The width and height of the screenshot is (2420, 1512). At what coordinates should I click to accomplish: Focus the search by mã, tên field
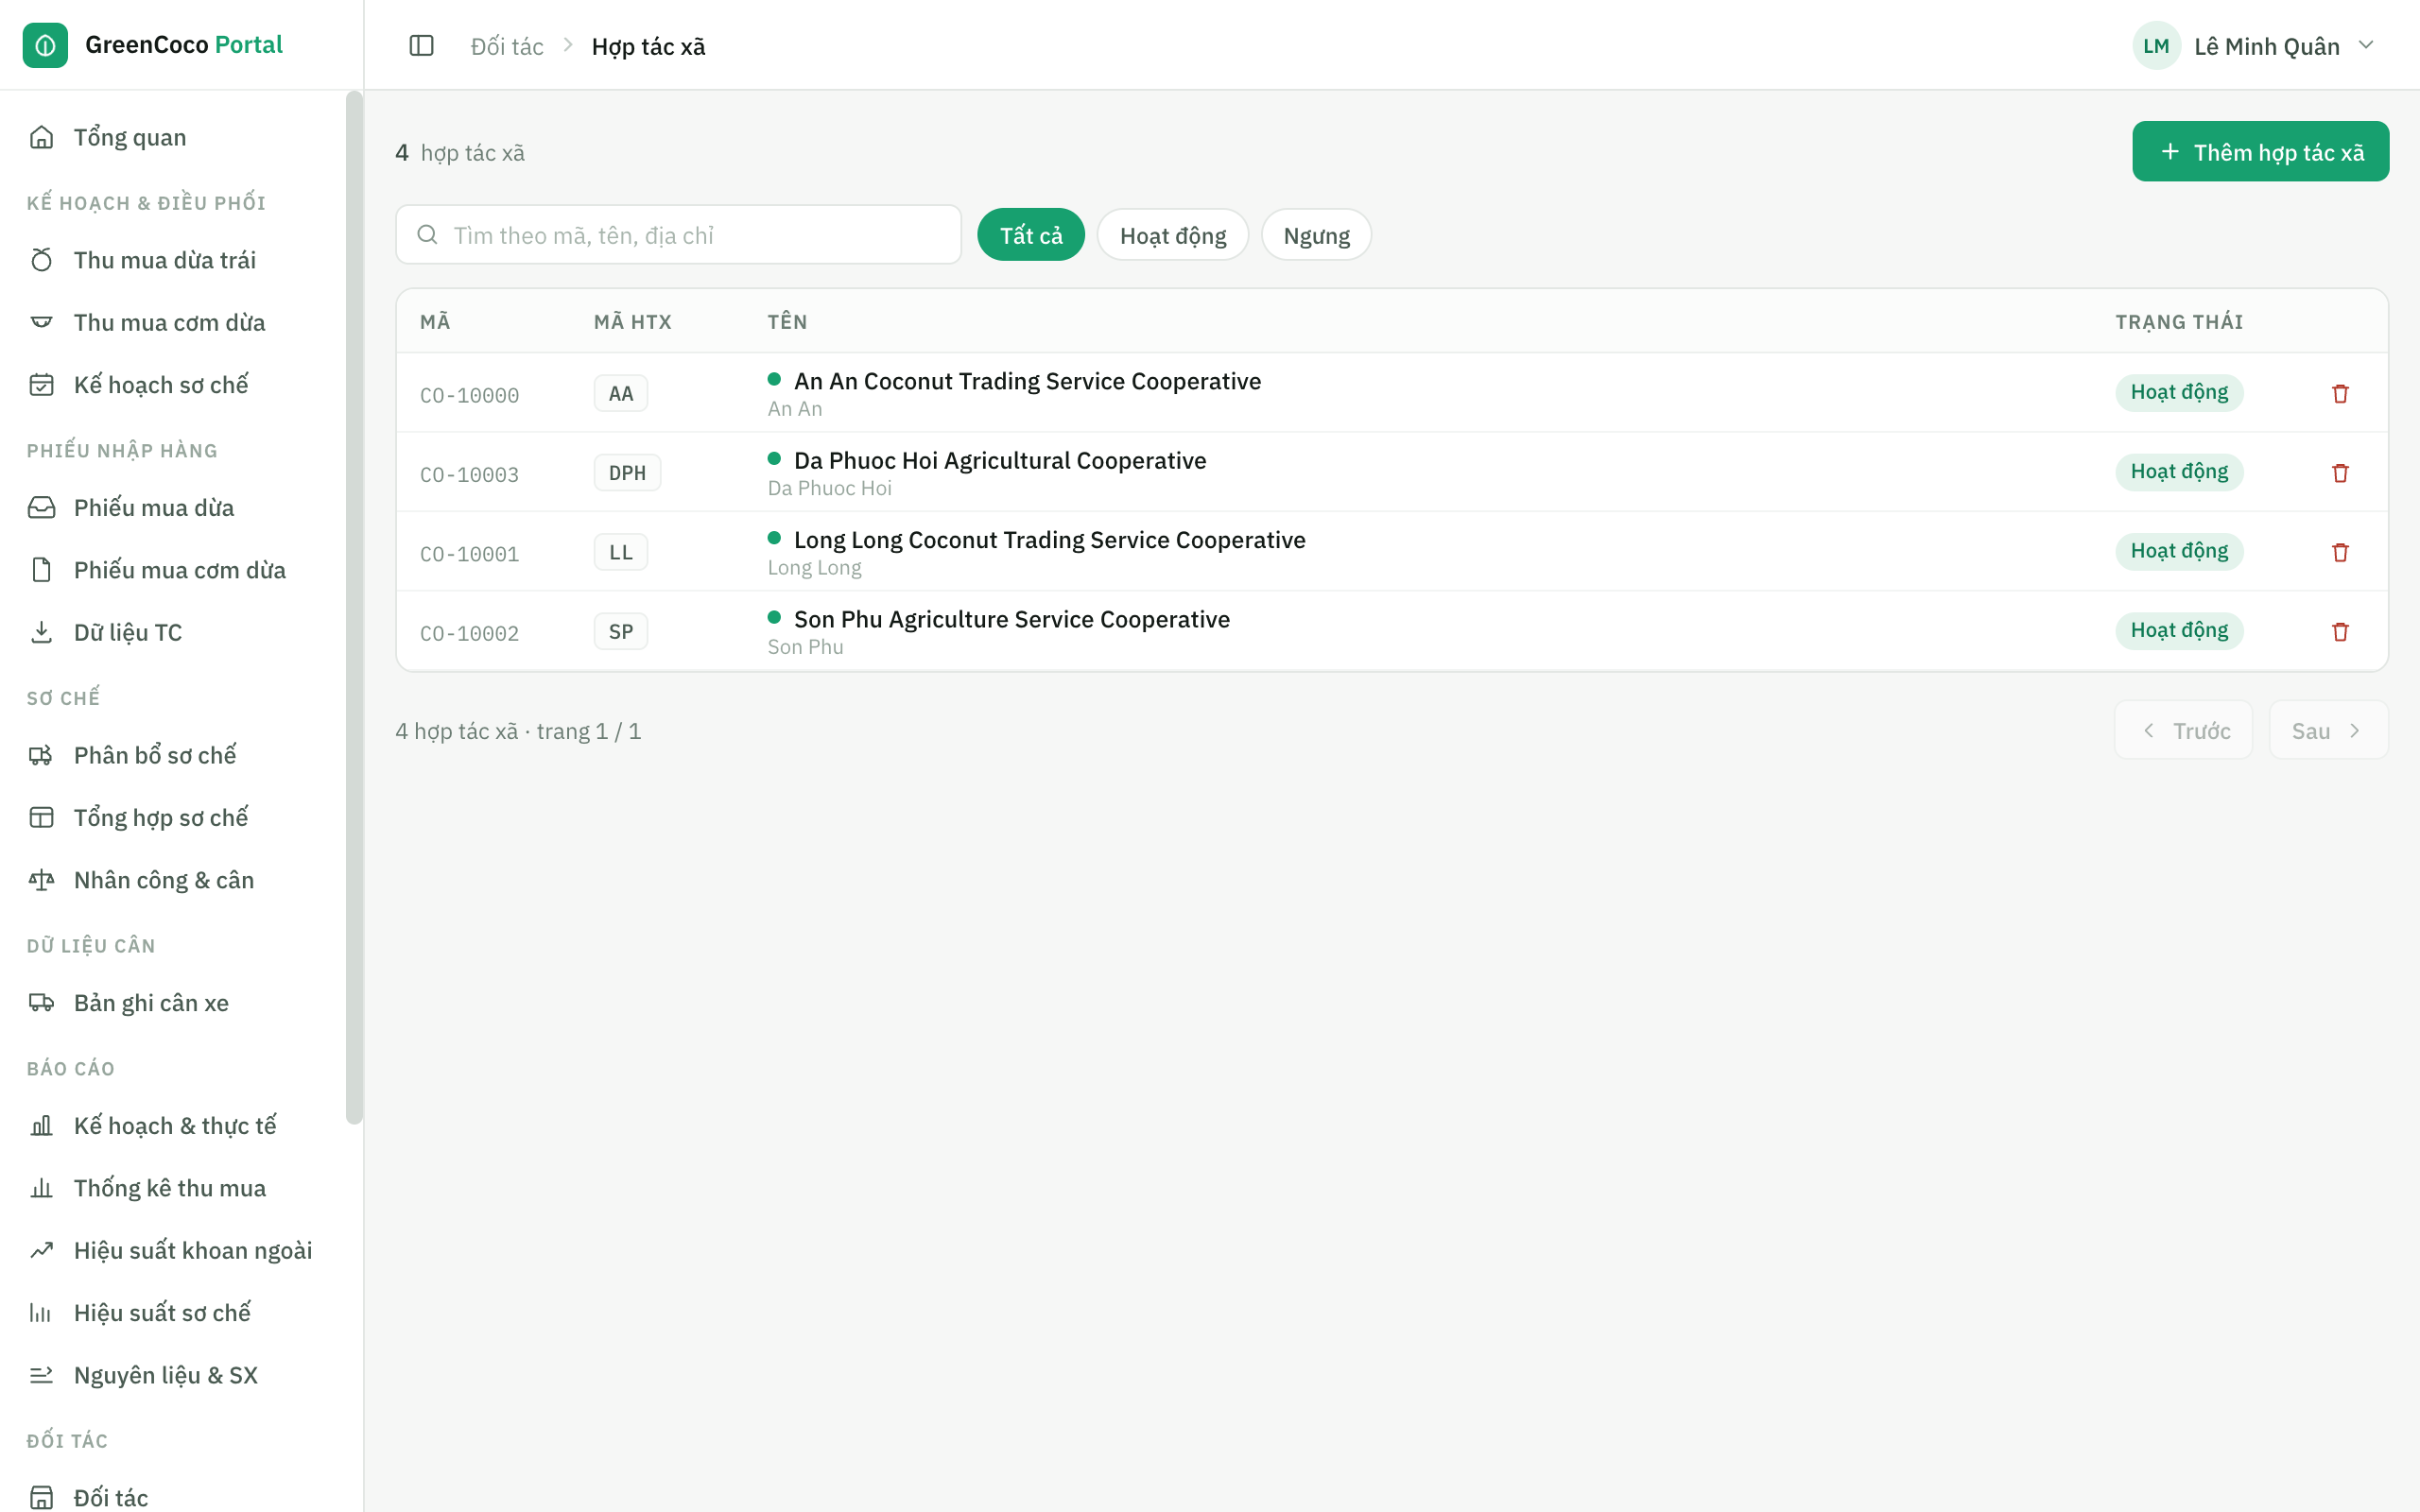pos(678,235)
